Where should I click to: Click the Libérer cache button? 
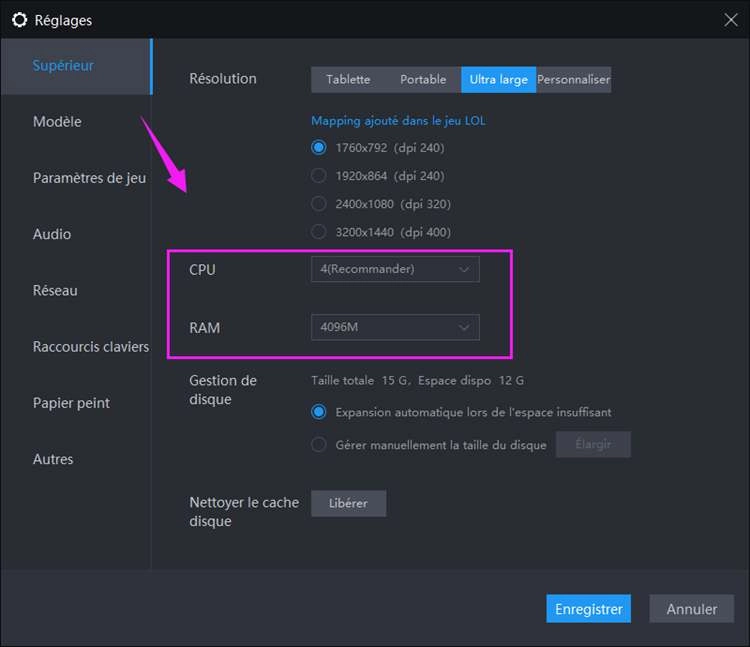pyautogui.click(x=348, y=504)
